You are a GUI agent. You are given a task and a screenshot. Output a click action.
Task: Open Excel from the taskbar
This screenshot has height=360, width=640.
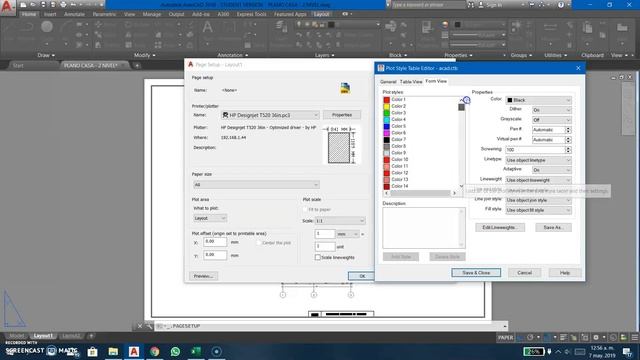tap(196, 351)
